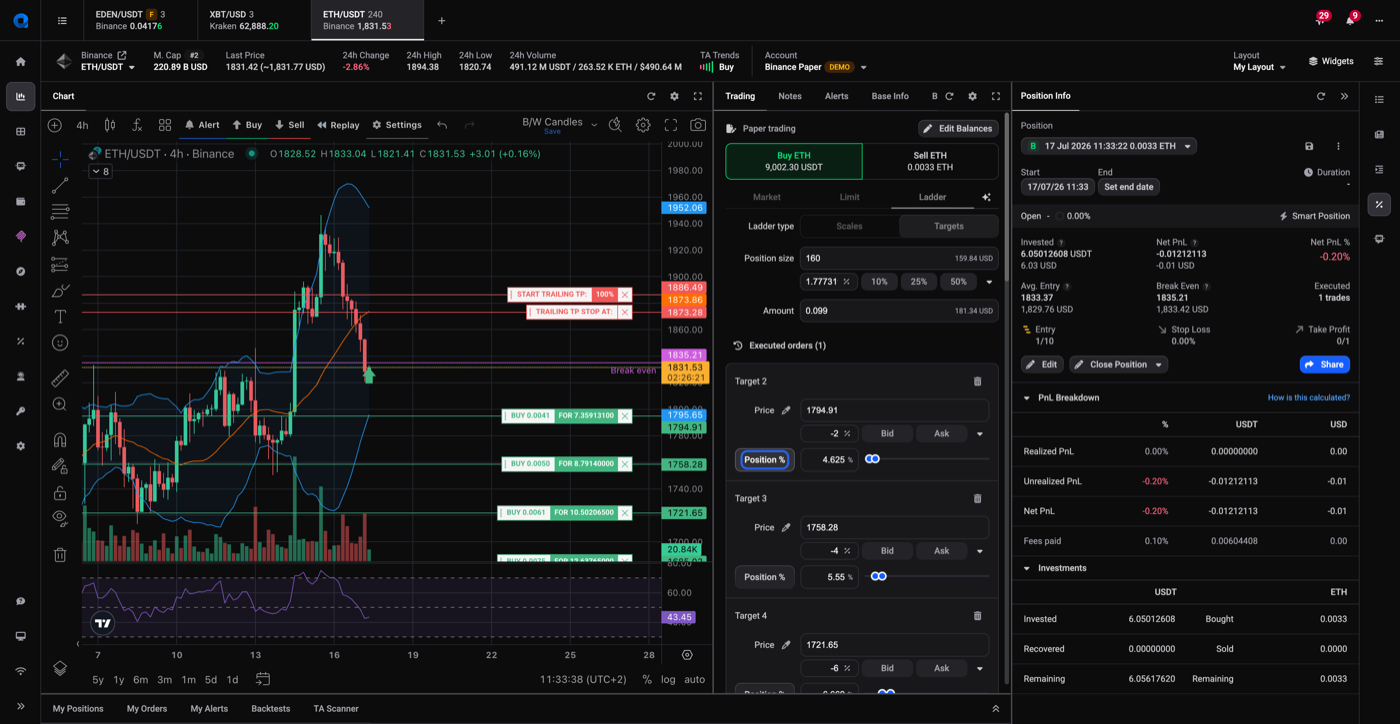Open the My Orders bottom tab
Image resolution: width=1400 pixels, height=724 pixels.
[x=147, y=709]
